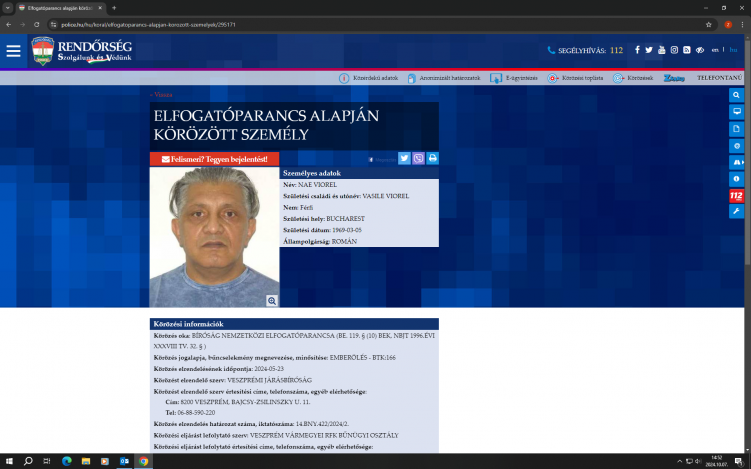This screenshot has height=469, width=751.
Task: Open the tab search dropdown arrow
Action: 8,8
